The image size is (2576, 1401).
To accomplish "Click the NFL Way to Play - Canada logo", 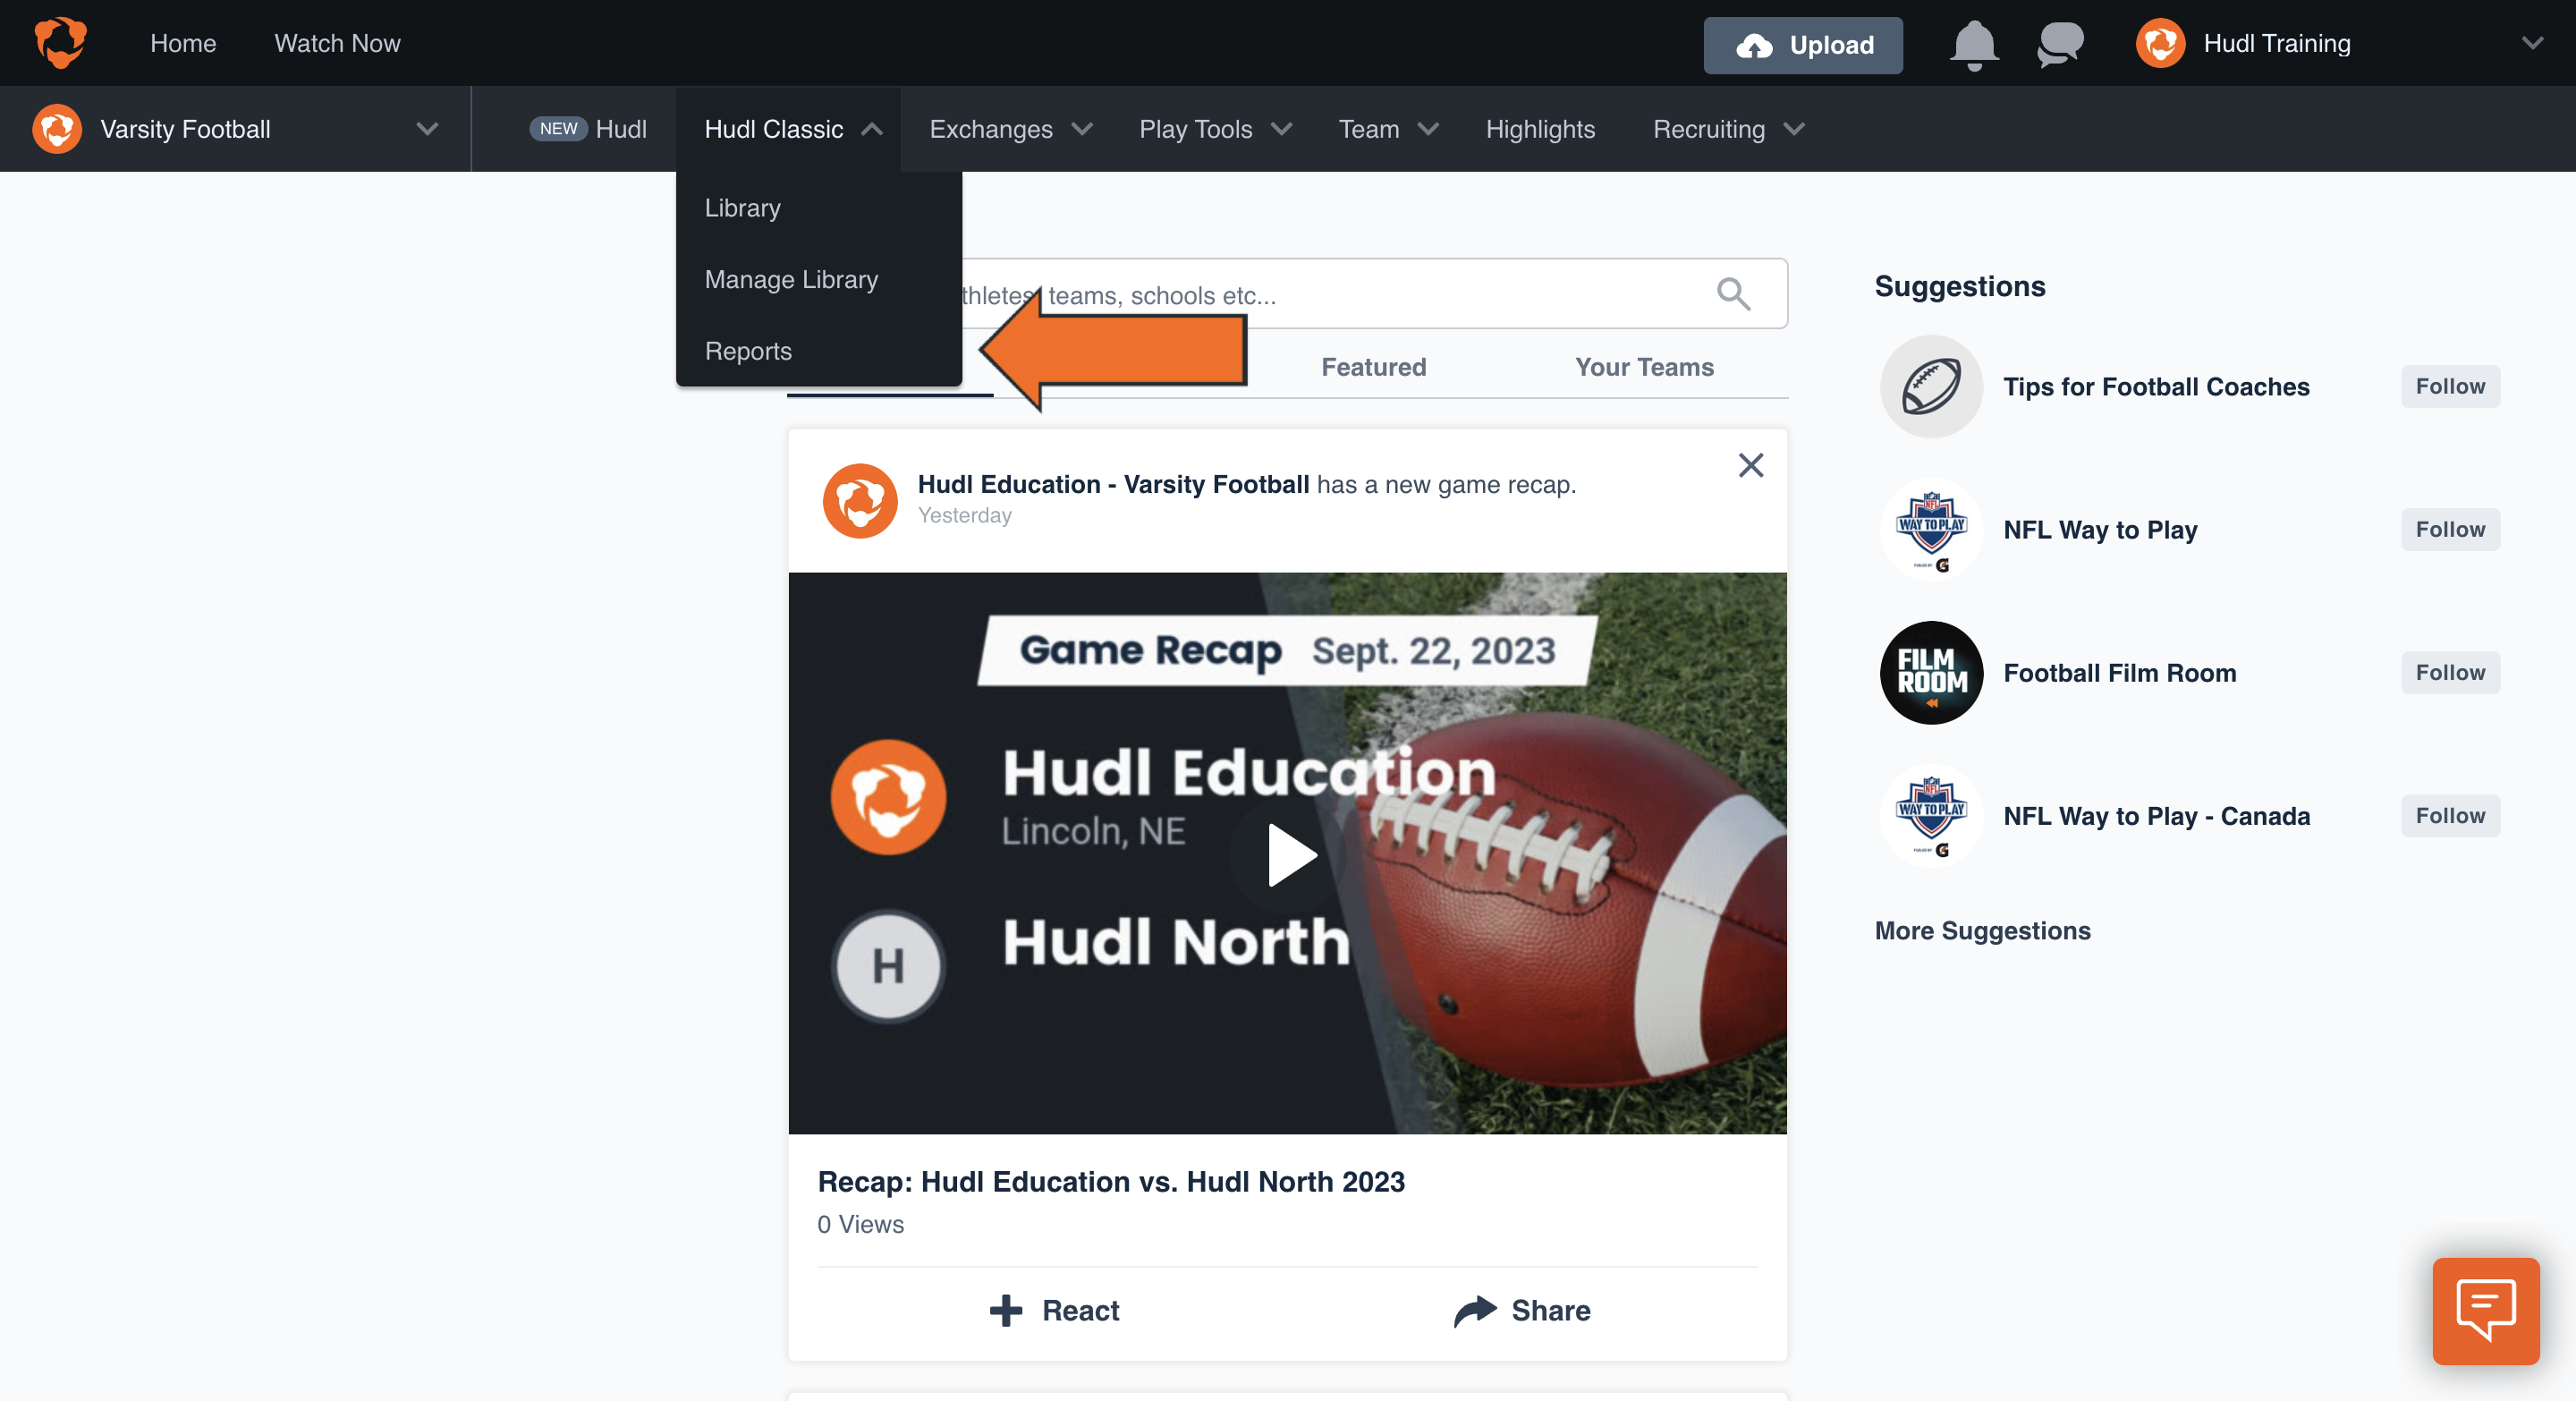I will click(1931, 816).
